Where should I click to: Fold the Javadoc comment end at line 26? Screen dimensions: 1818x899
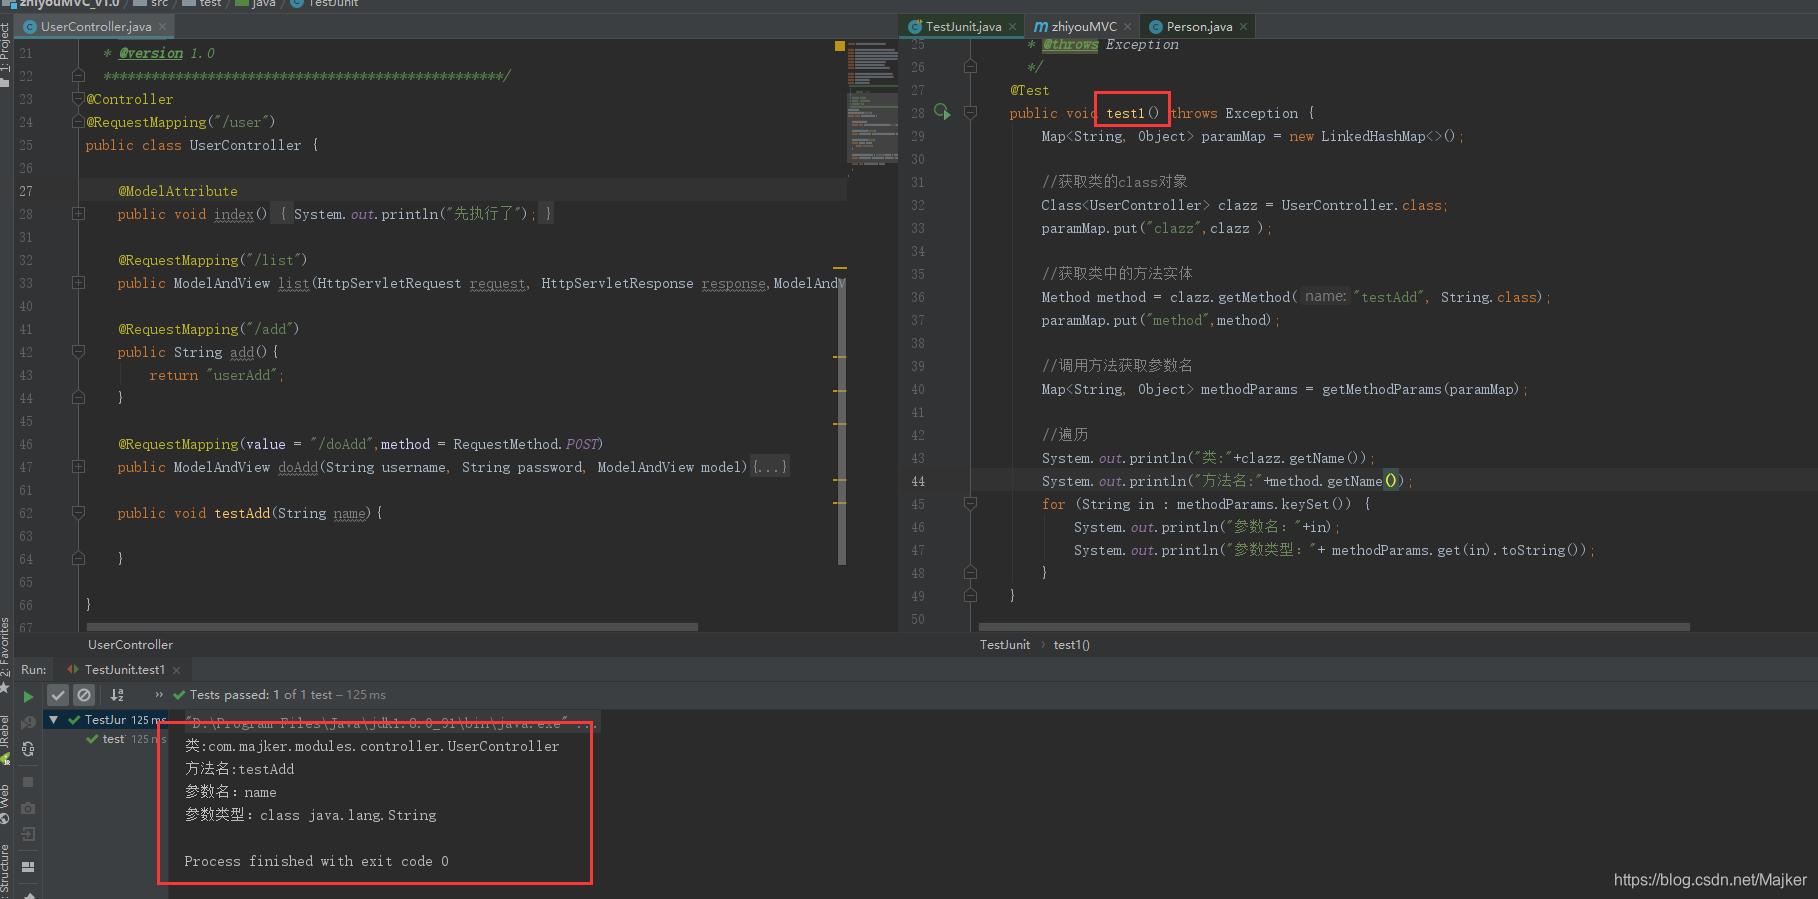pyautogui.click(x=970, y=67)
